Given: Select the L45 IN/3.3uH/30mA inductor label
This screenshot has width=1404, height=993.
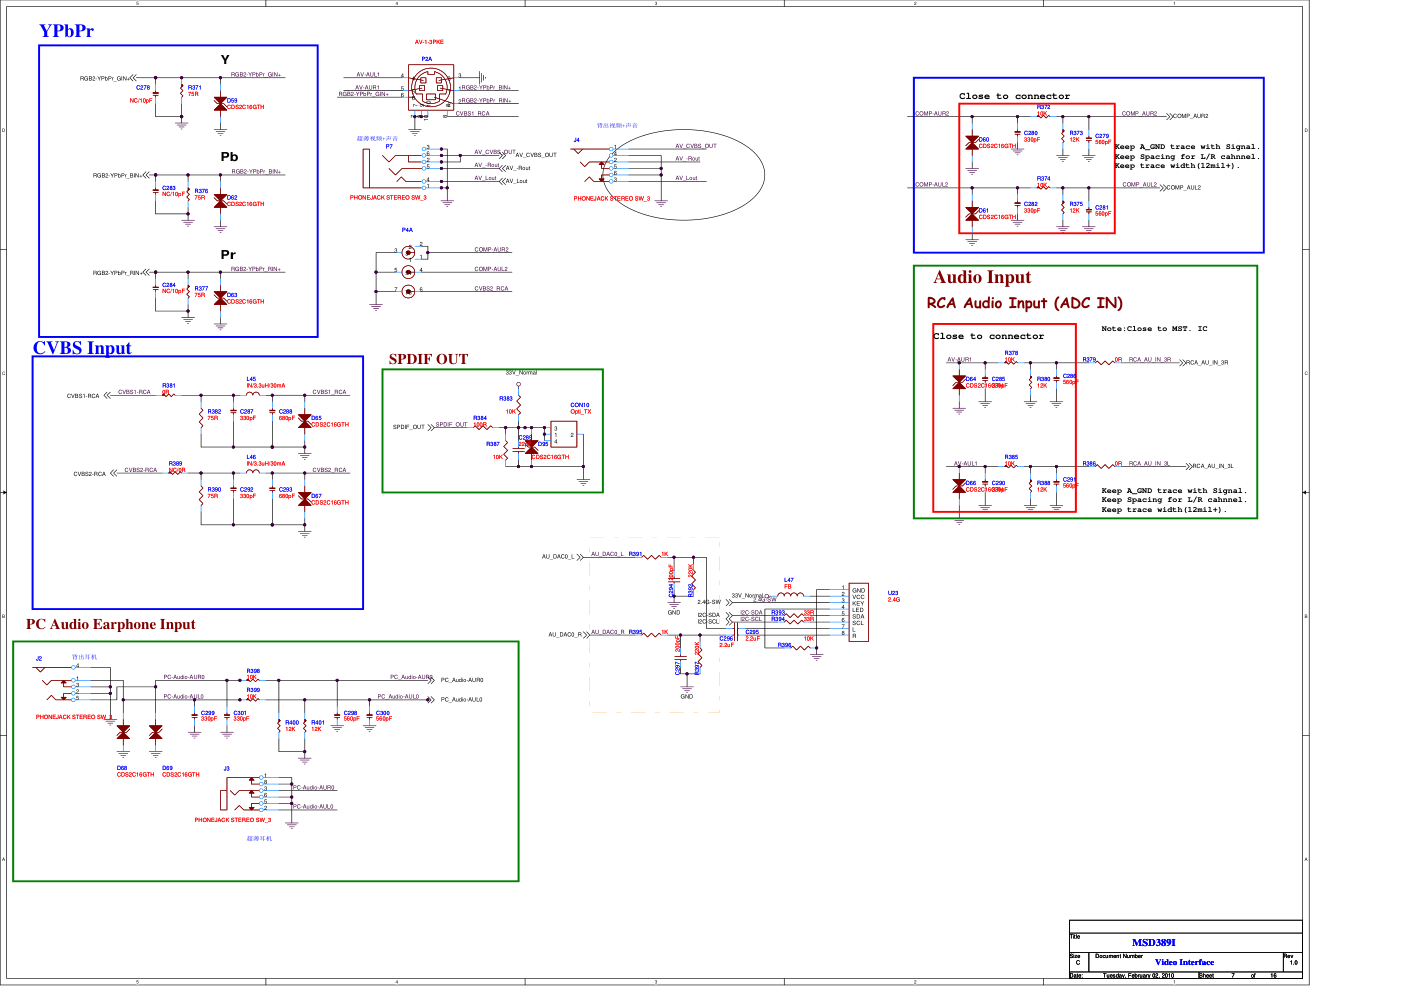Looking at the screenshot, I should pyautogui.click(x=265, y=382).
